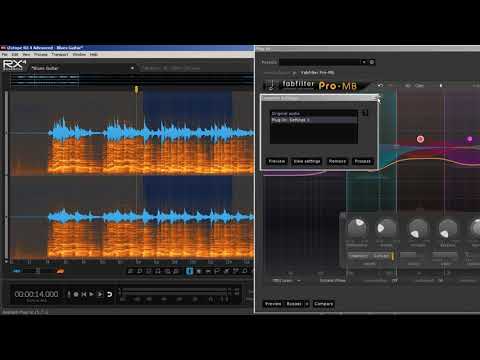Click the bottom Preview button in plug-in window
This screenshot has height=360, width=480.
click(x=273, y=304)
